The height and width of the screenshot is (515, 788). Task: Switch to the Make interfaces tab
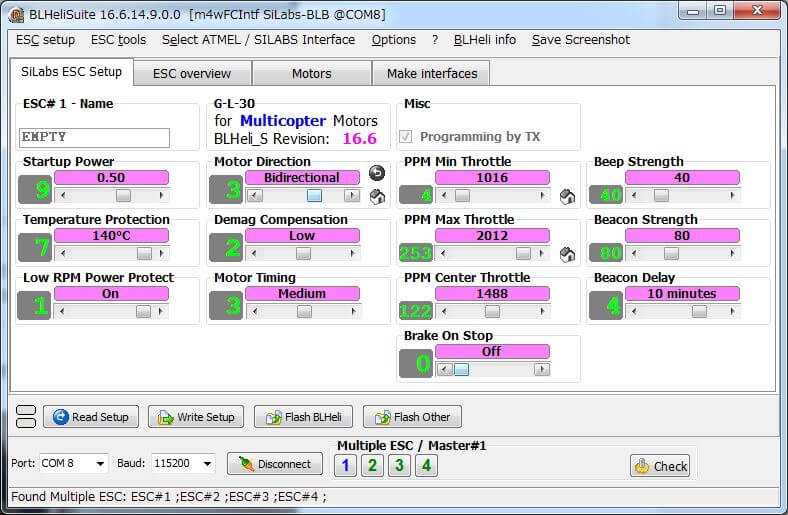pos(432,73)
